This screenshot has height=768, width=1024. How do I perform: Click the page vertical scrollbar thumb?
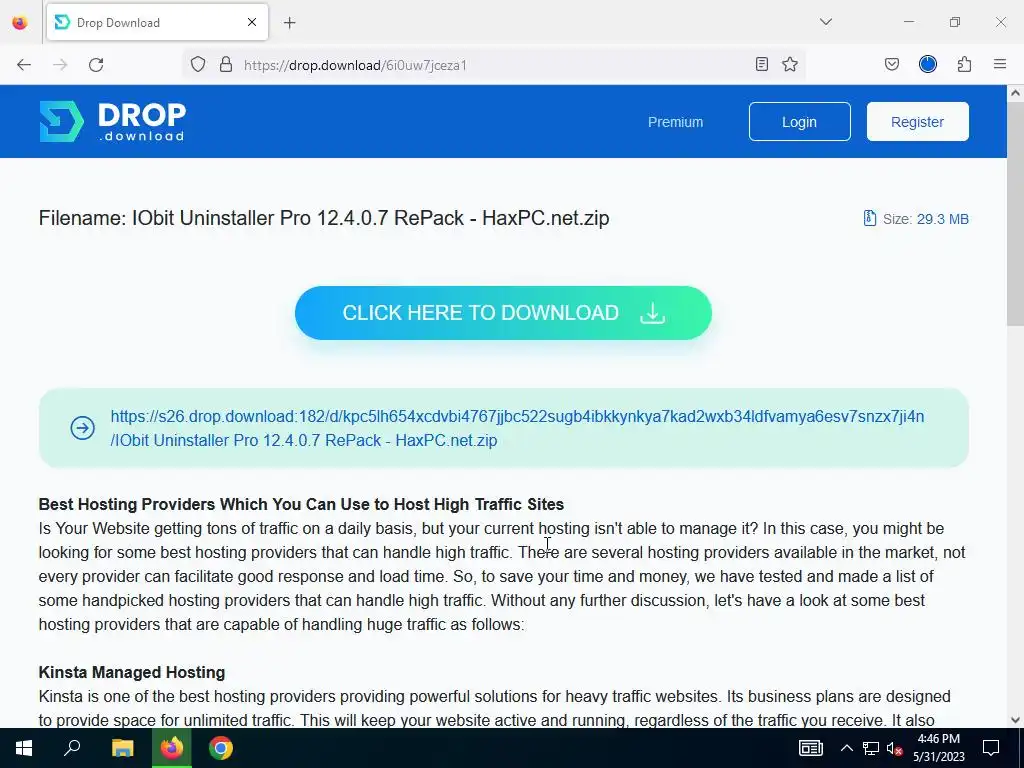pos(1016,216)
